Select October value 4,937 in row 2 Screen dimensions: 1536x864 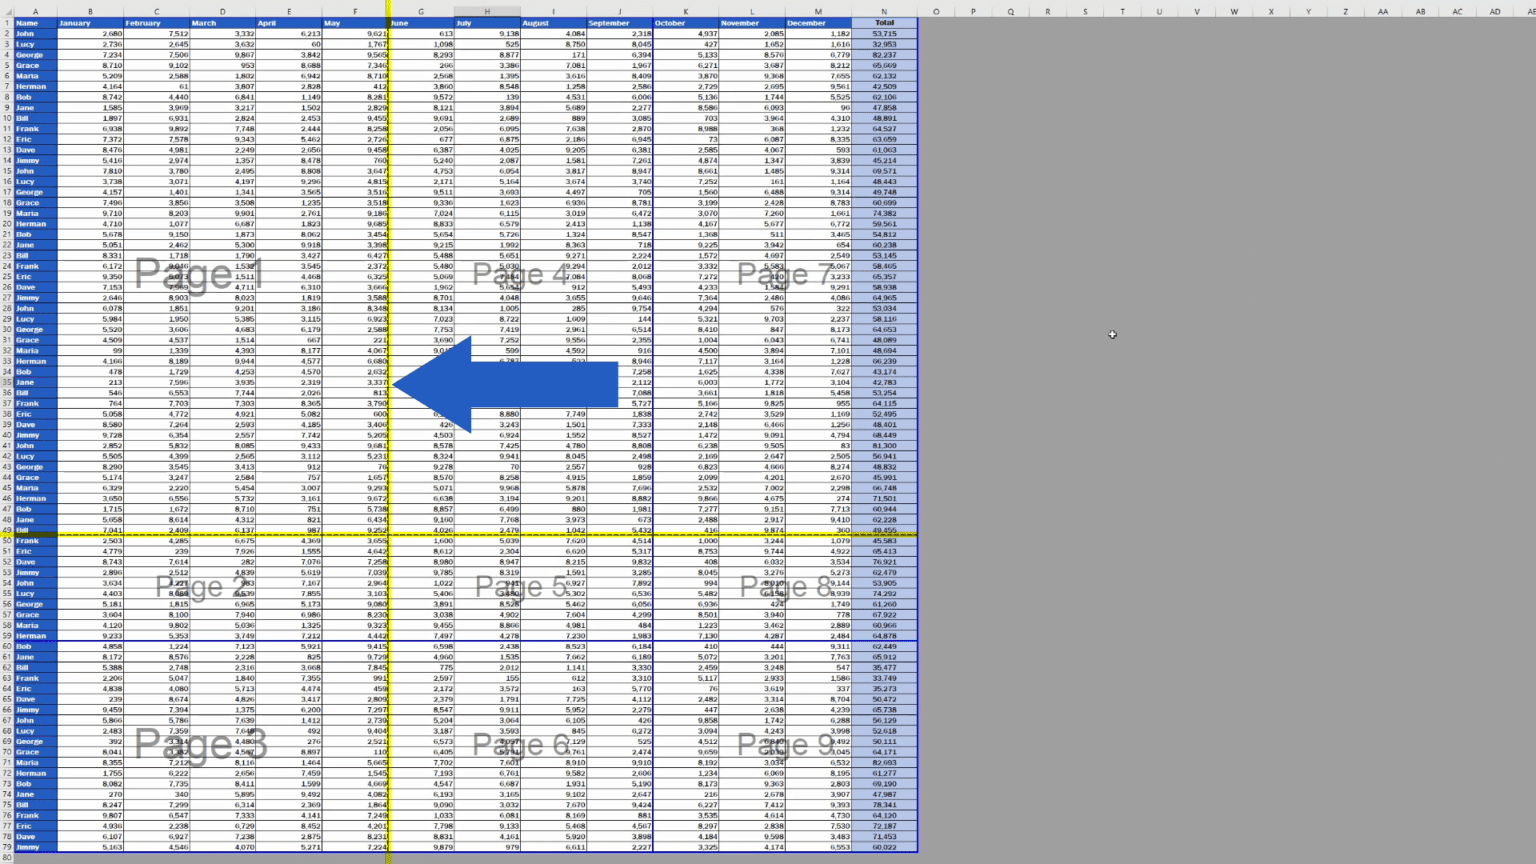point(685,34)
